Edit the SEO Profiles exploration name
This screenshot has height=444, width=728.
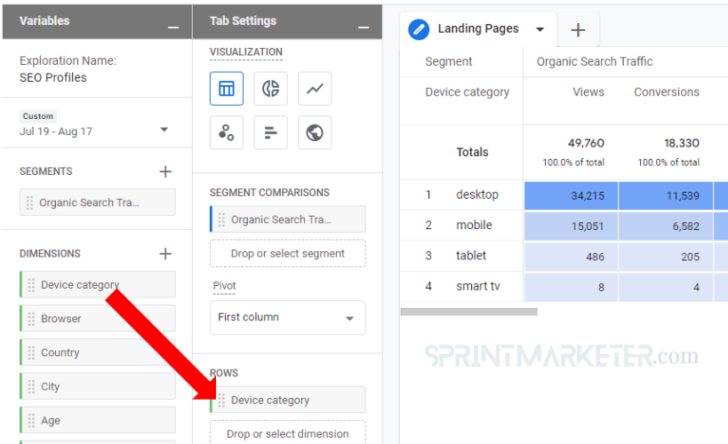53,78
